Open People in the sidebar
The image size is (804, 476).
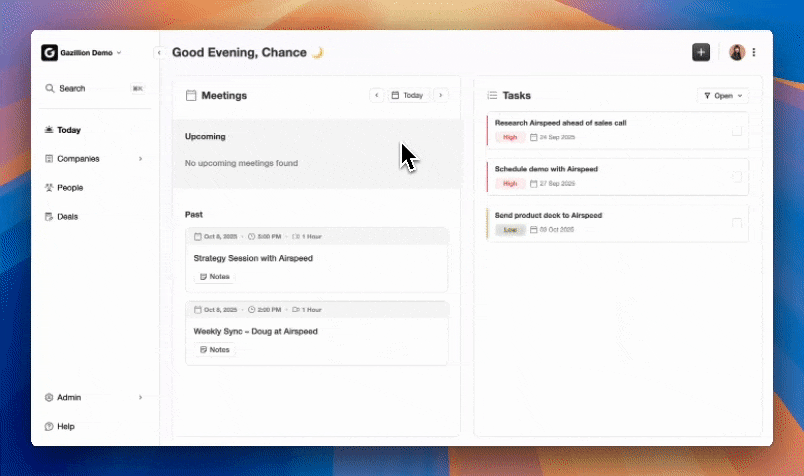point(95,188)
